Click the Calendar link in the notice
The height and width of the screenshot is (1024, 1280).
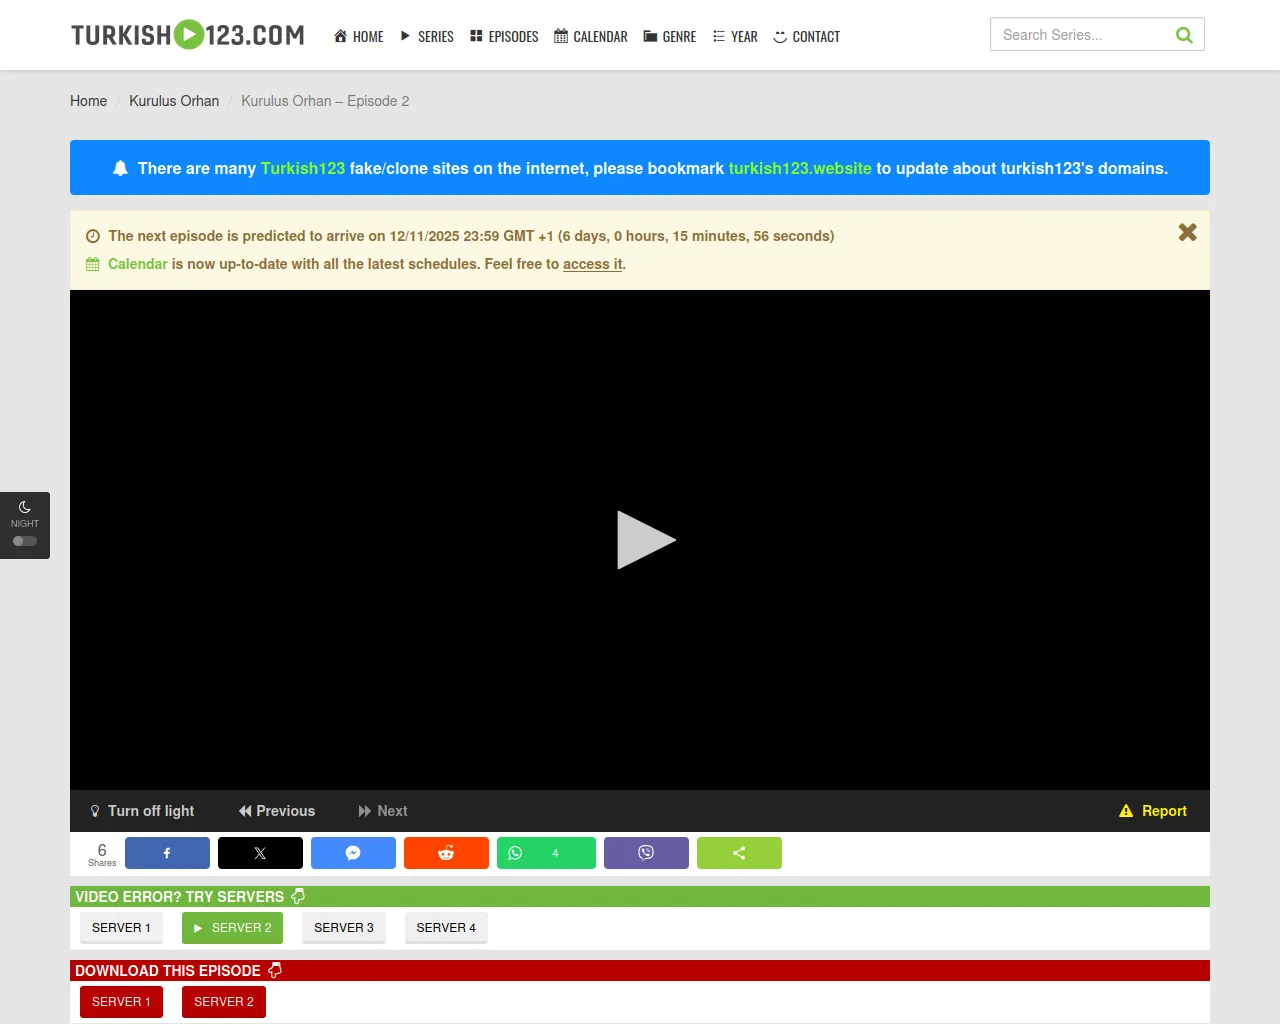click(138, 264)
